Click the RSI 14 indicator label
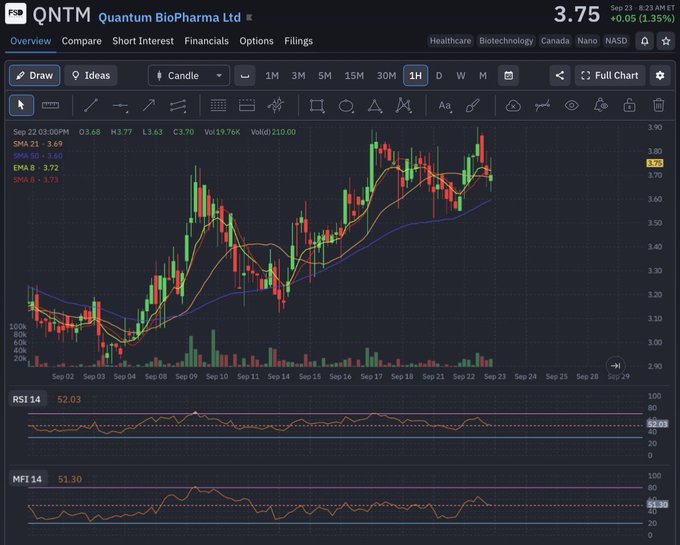This screenshot has height=545, width=680. pyautogui.click(x=26, y=399)
